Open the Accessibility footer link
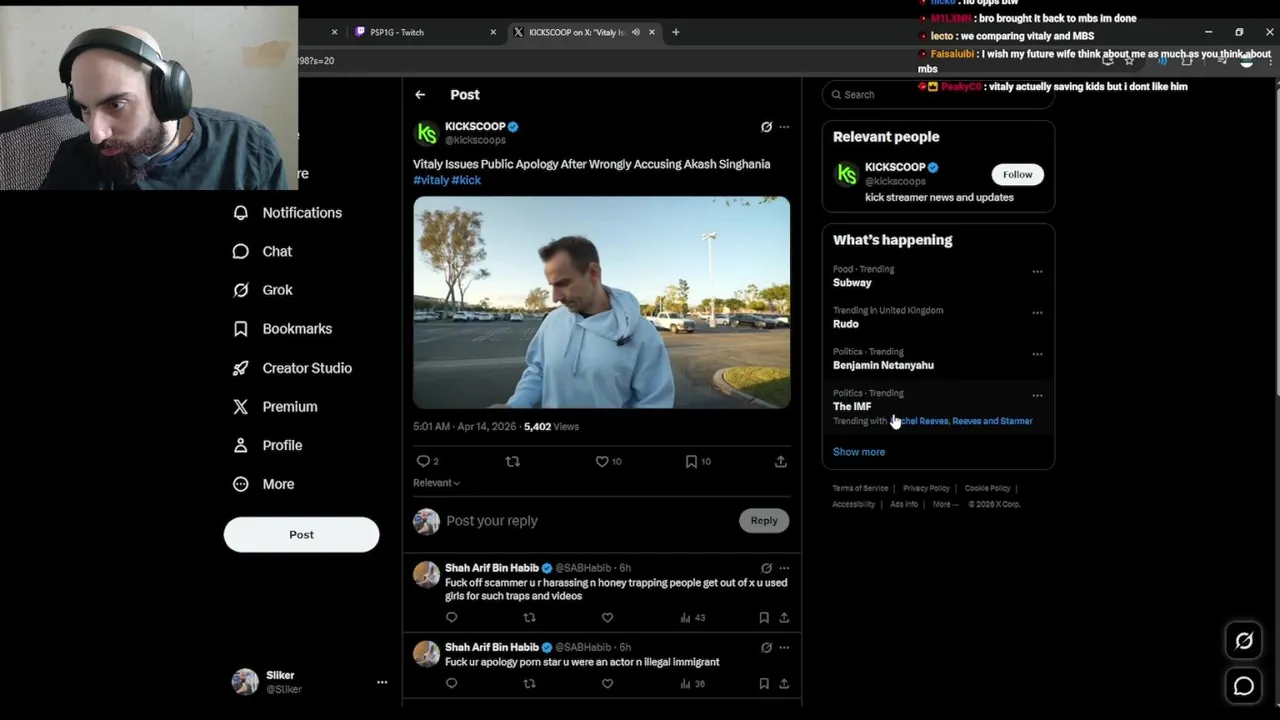 (x=854, y=505)
